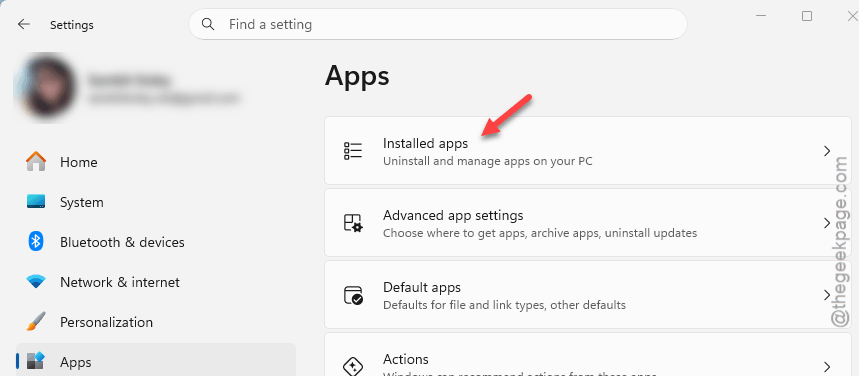Select Apps in the sidebar
Image resolution: width=859 pixels, height=376 pixels.
tap(156, 360)
